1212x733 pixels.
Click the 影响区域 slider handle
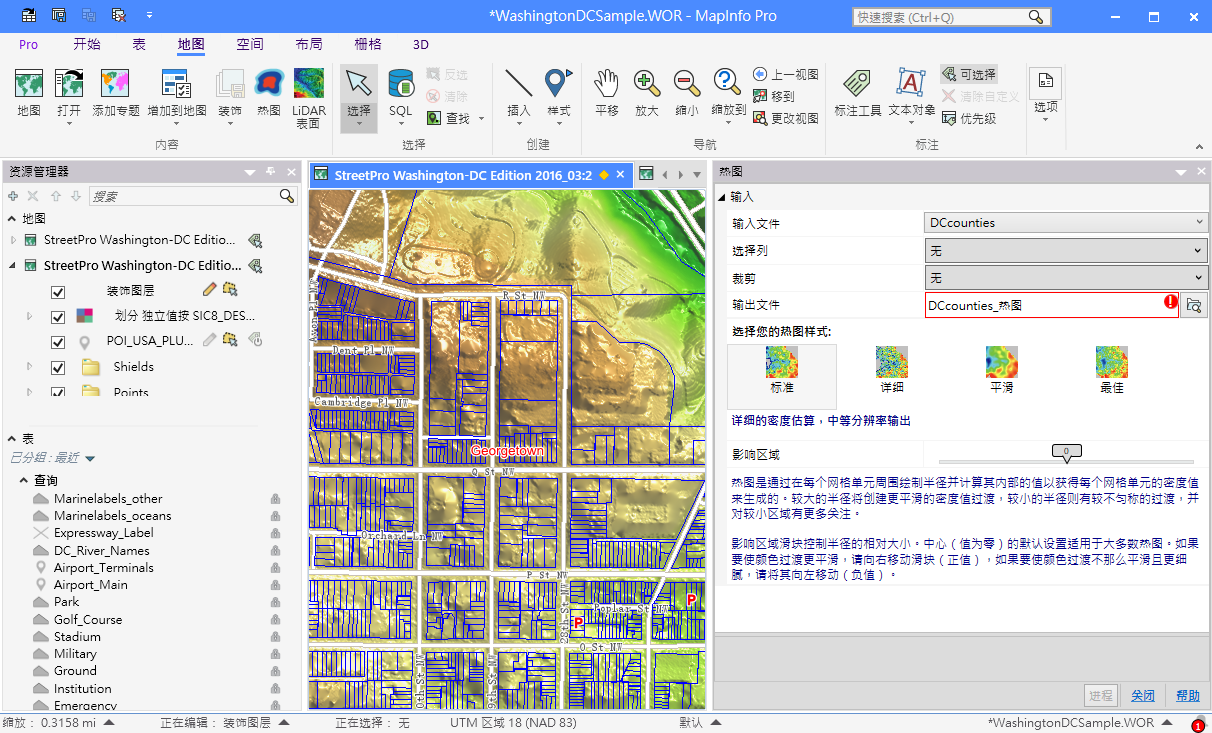click(1066, 454)
